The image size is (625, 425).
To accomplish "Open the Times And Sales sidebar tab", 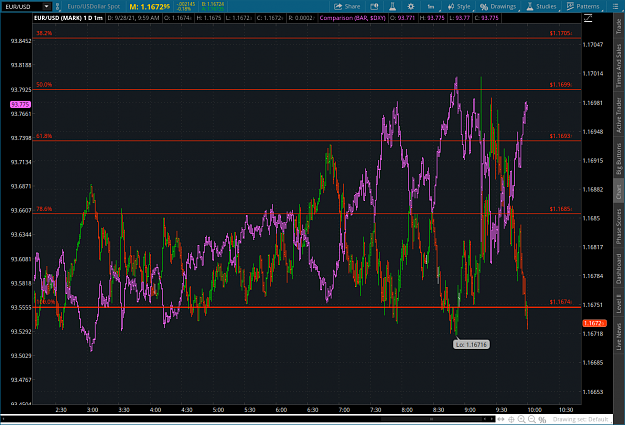I will [x=619, y=66].
